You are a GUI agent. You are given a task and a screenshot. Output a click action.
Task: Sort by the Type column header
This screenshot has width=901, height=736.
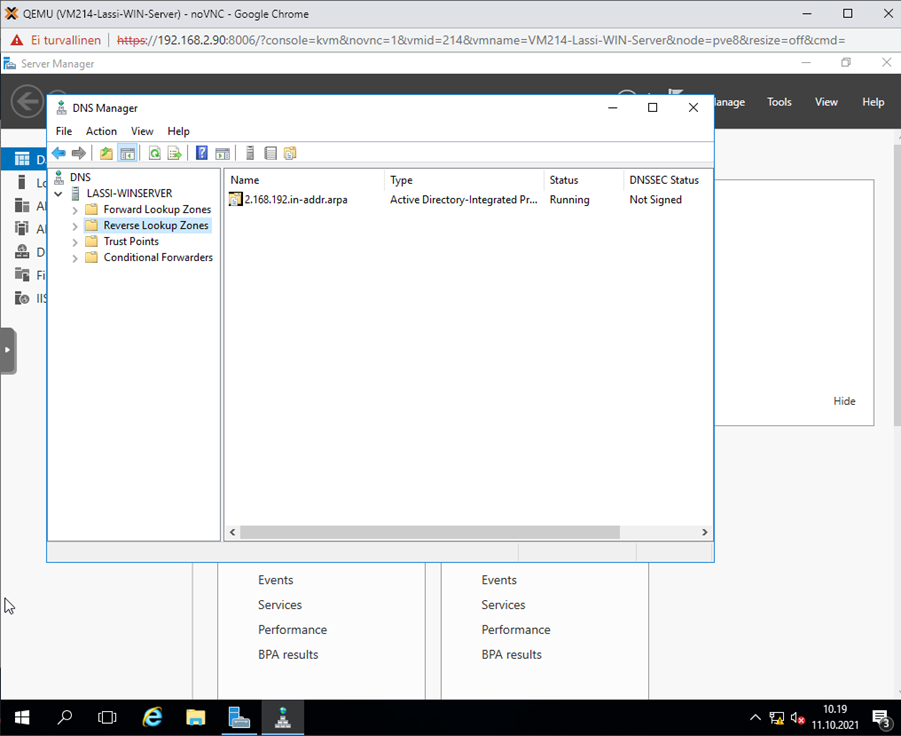464,180
